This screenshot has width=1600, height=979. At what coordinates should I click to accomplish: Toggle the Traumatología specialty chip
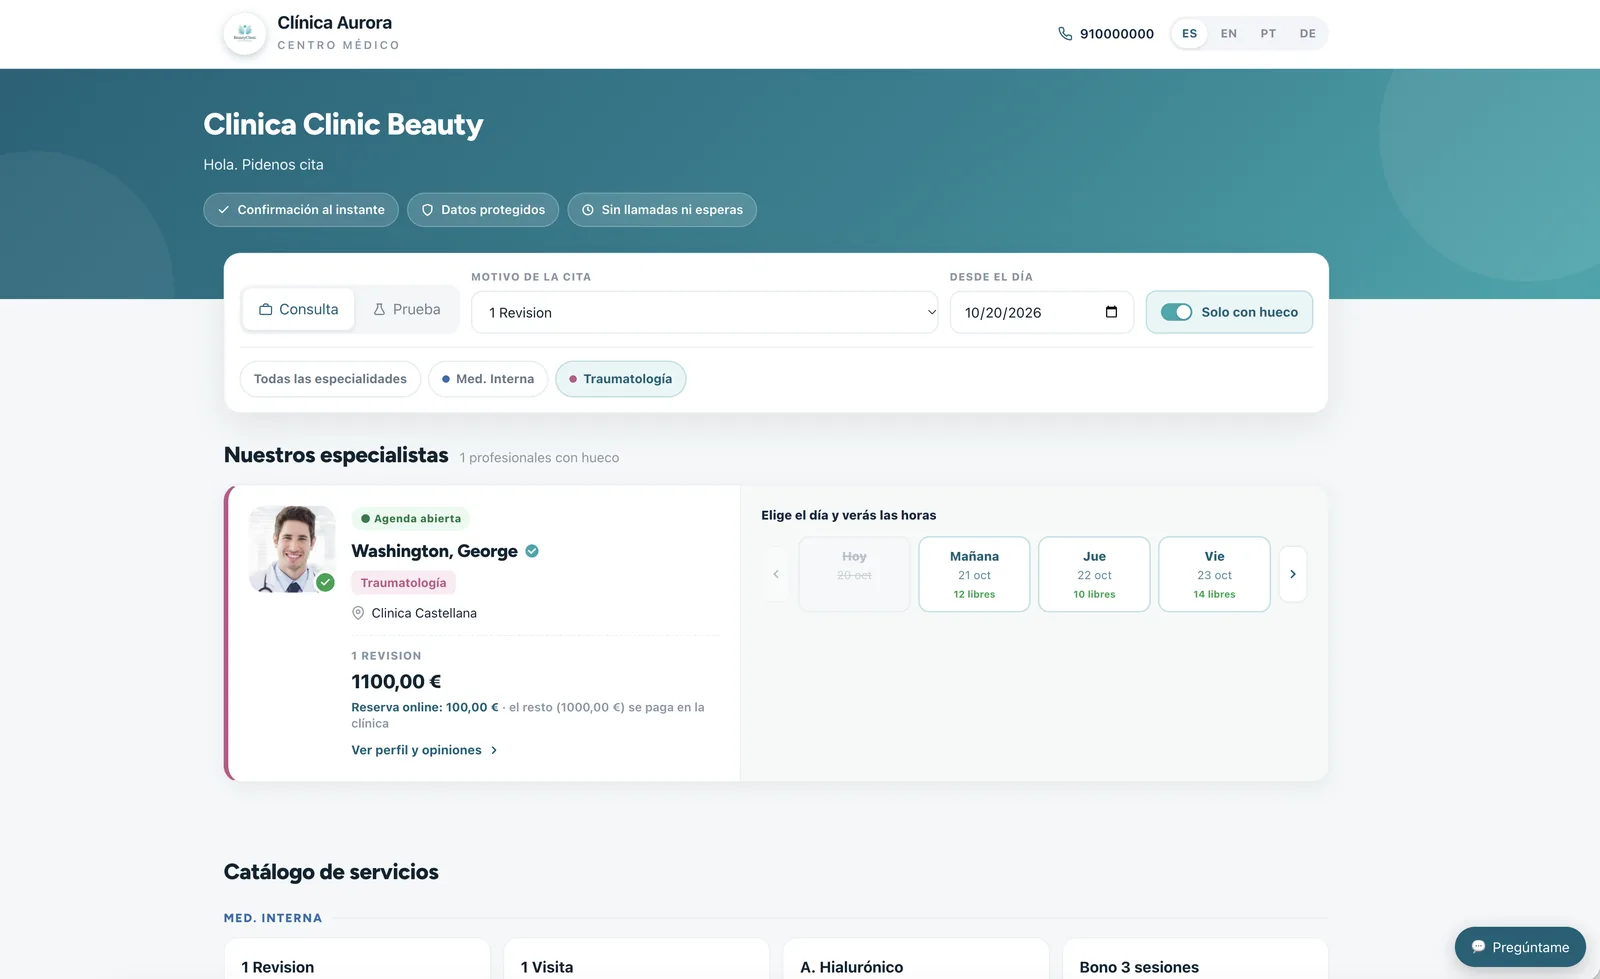621,379
